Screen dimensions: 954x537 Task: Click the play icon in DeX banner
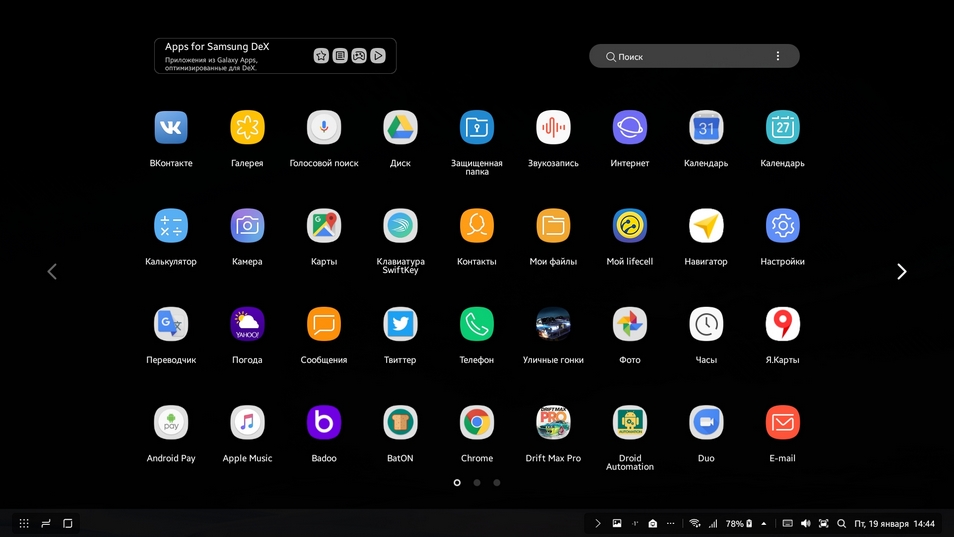pos(378,56)
